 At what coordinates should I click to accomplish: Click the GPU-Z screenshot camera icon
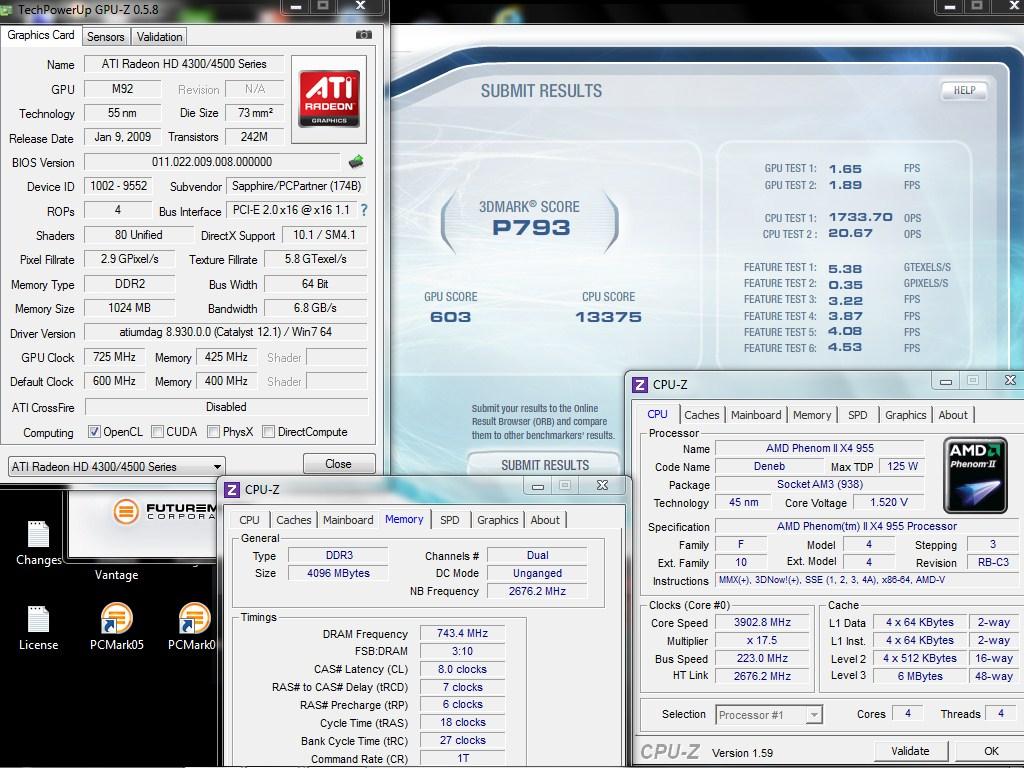pyautogui.click(x=364, y=35)
